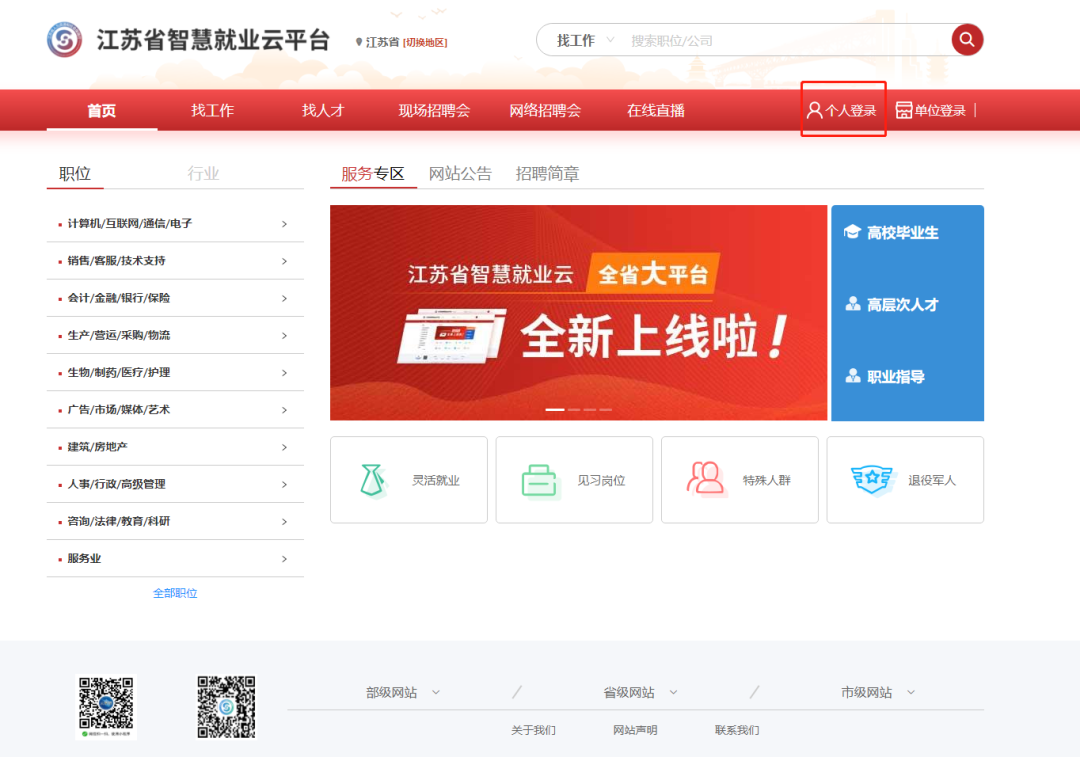Click the platform logo icon in the header
Viewport: 1080px width, 757px height.
[x=65, y=40]
